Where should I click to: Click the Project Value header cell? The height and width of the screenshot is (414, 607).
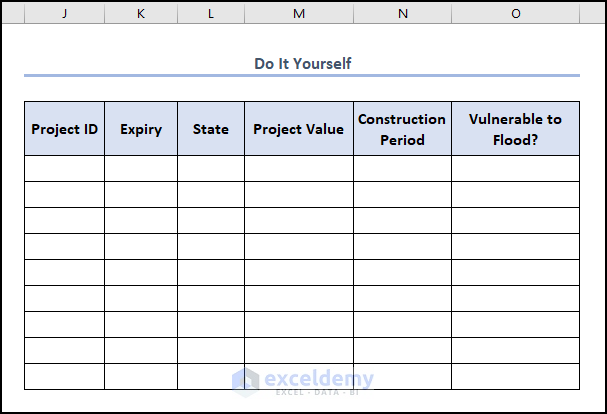298,129
